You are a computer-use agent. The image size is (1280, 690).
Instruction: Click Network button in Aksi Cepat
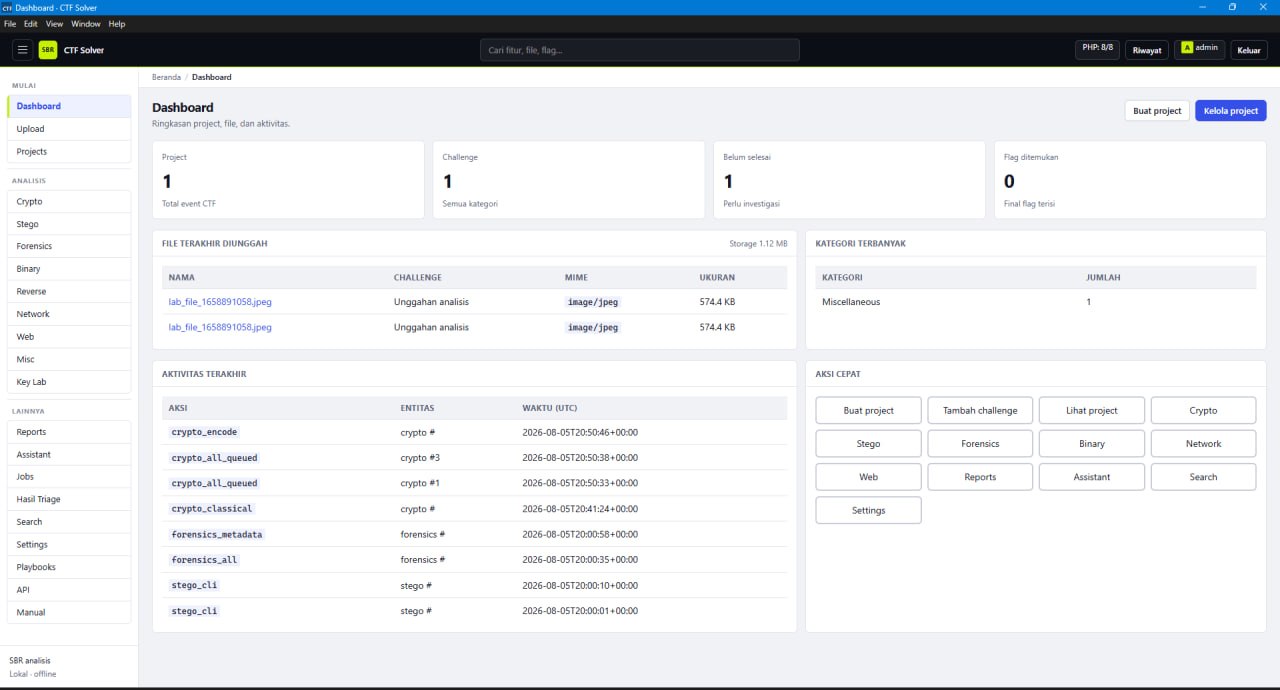[1204, 444]
